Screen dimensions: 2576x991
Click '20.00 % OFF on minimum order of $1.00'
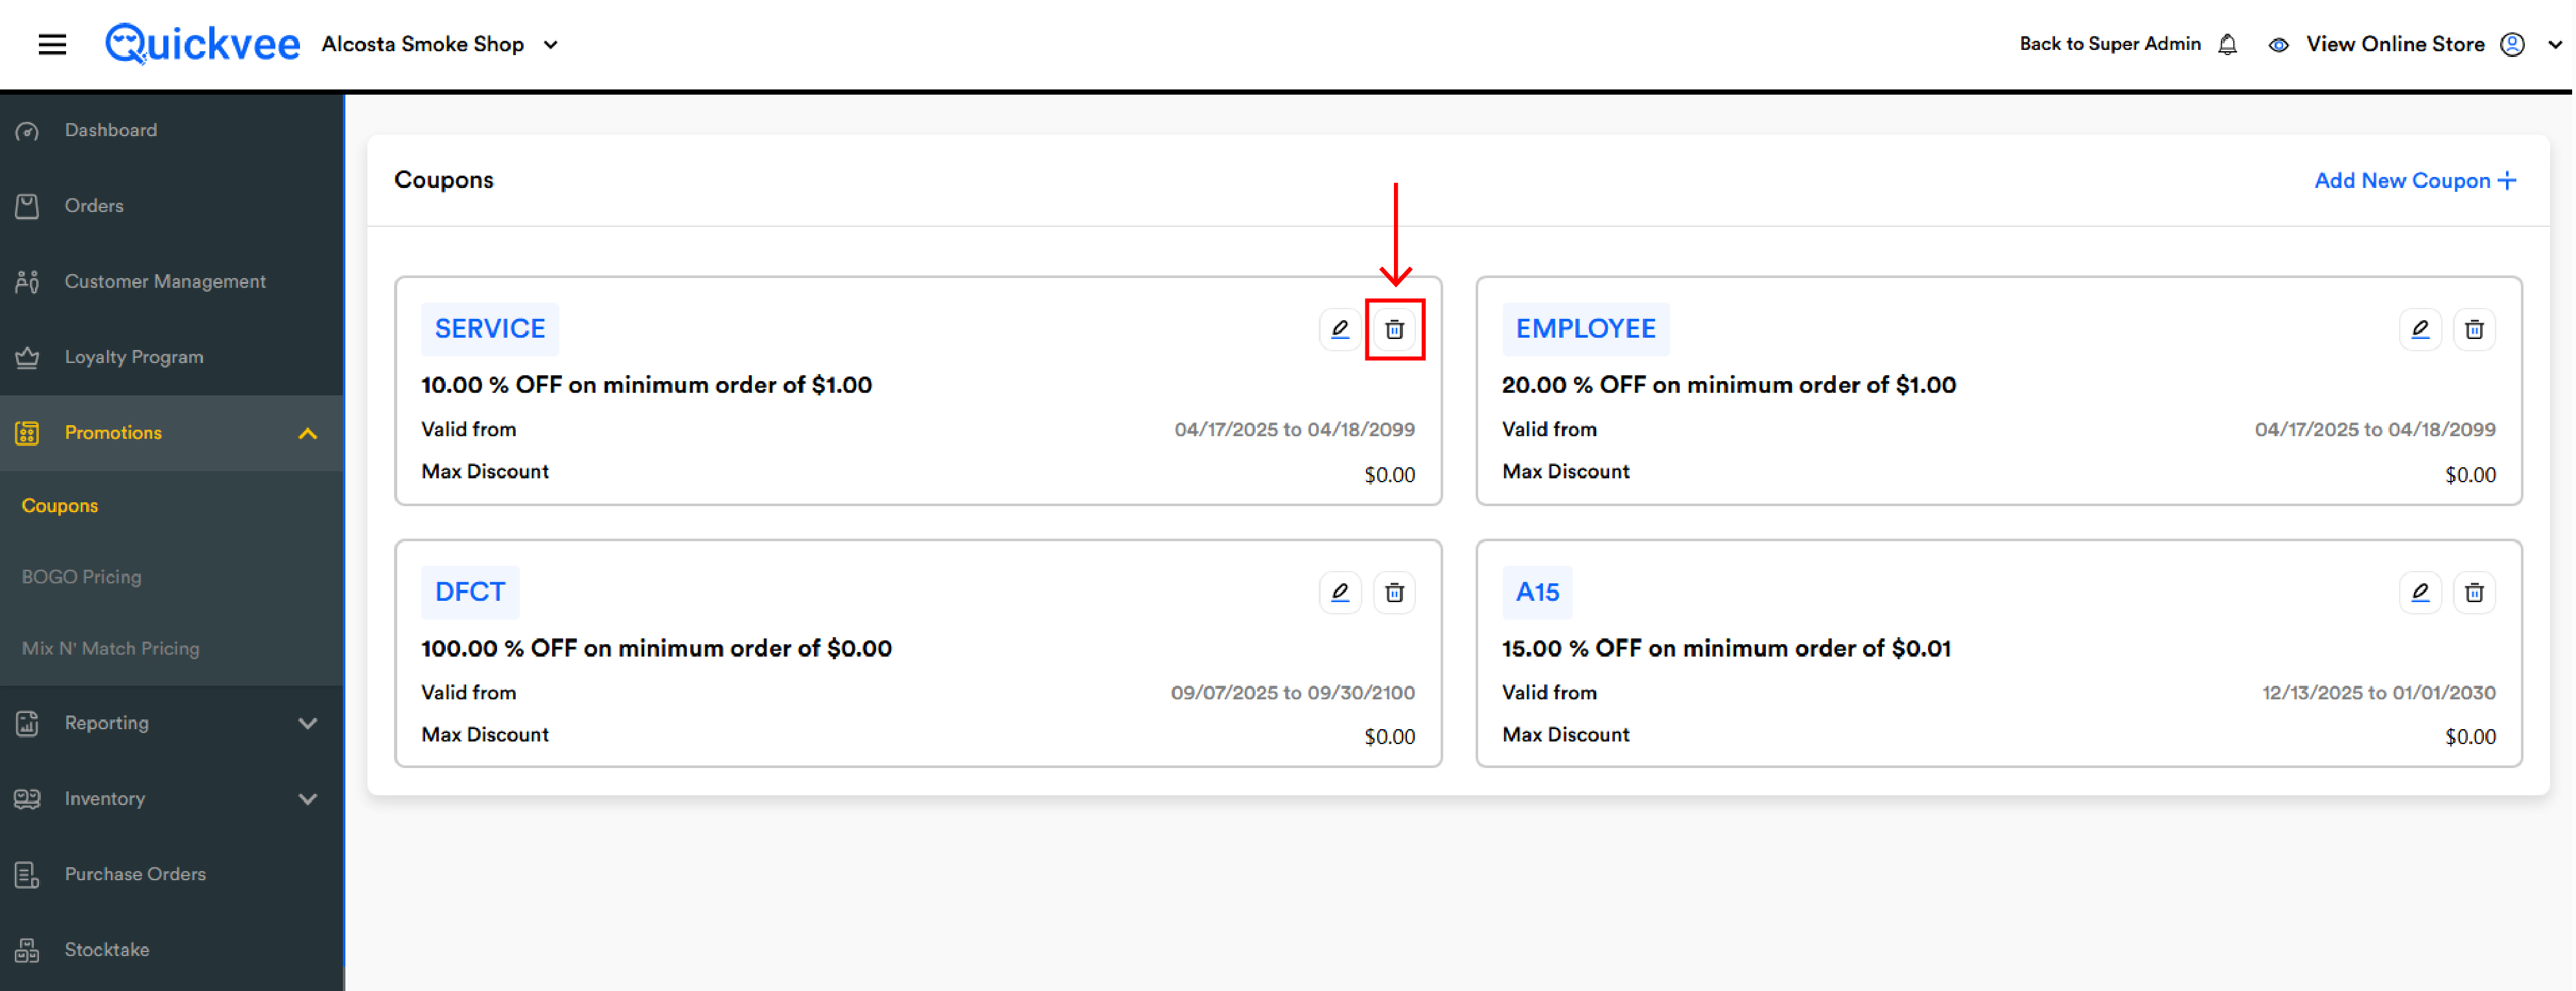(1729, 385)
